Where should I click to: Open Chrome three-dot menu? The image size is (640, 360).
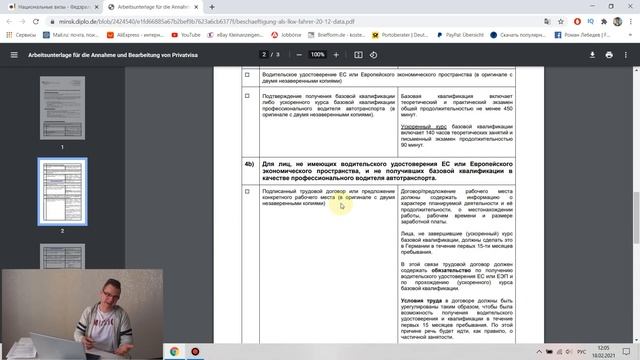[631, 22]
